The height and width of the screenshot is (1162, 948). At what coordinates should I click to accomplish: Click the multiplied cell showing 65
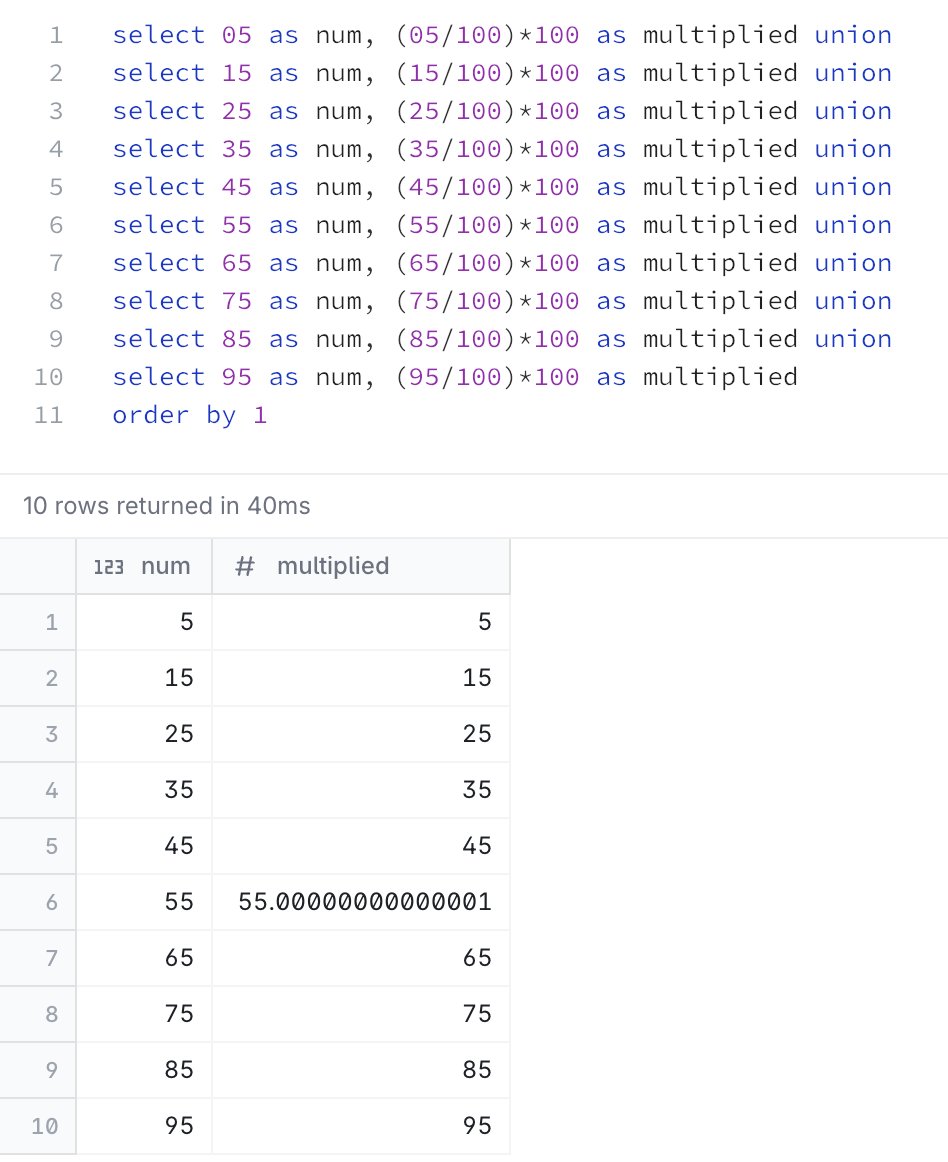(x=361, y=957)
